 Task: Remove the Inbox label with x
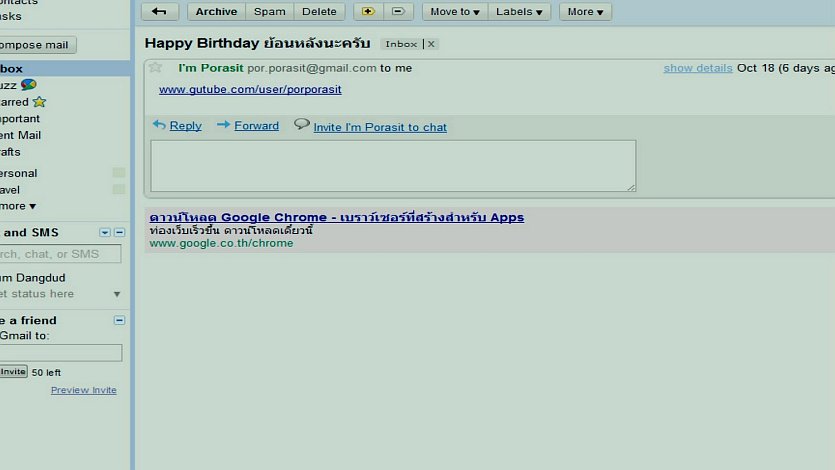point(431,45)
